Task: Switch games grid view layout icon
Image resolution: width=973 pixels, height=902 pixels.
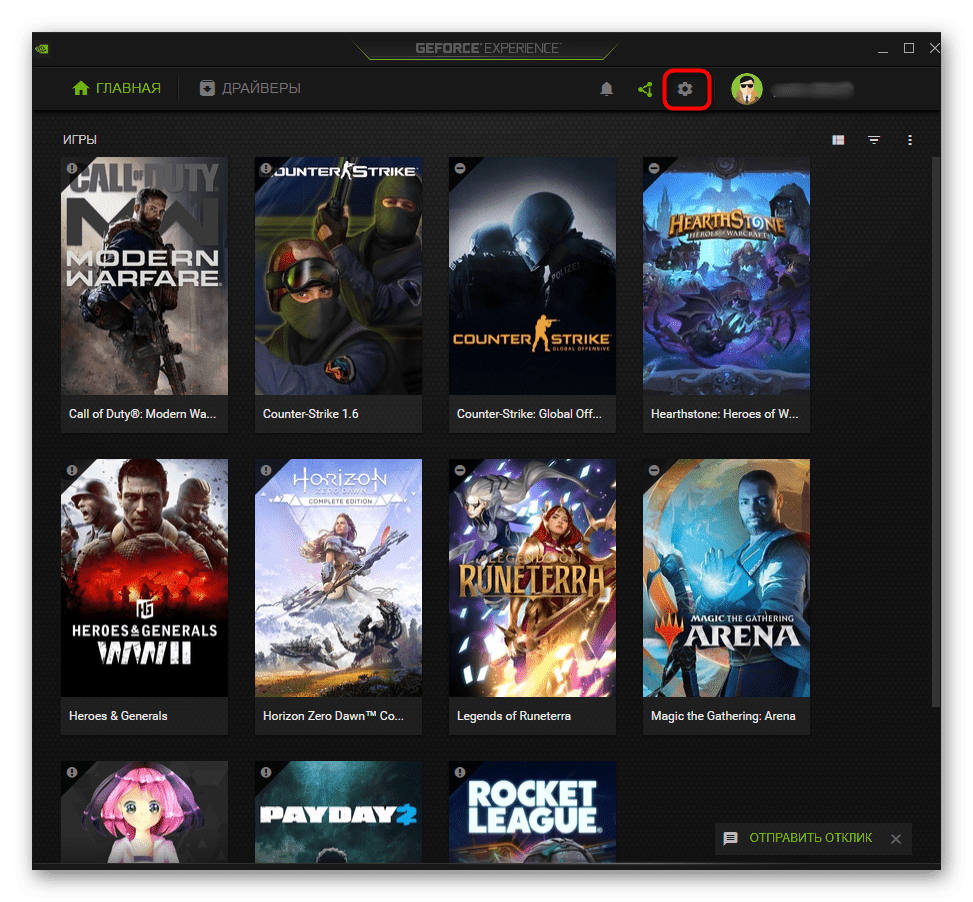Action: point(838,140)
